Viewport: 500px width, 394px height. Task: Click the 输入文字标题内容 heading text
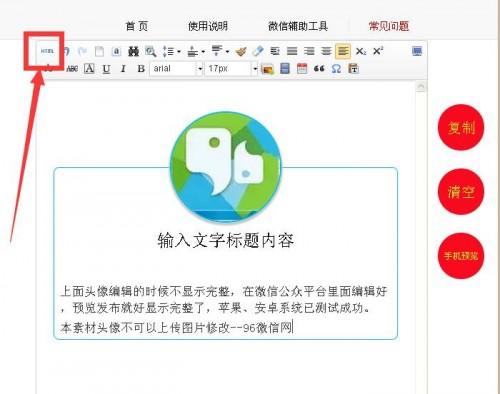225,240
